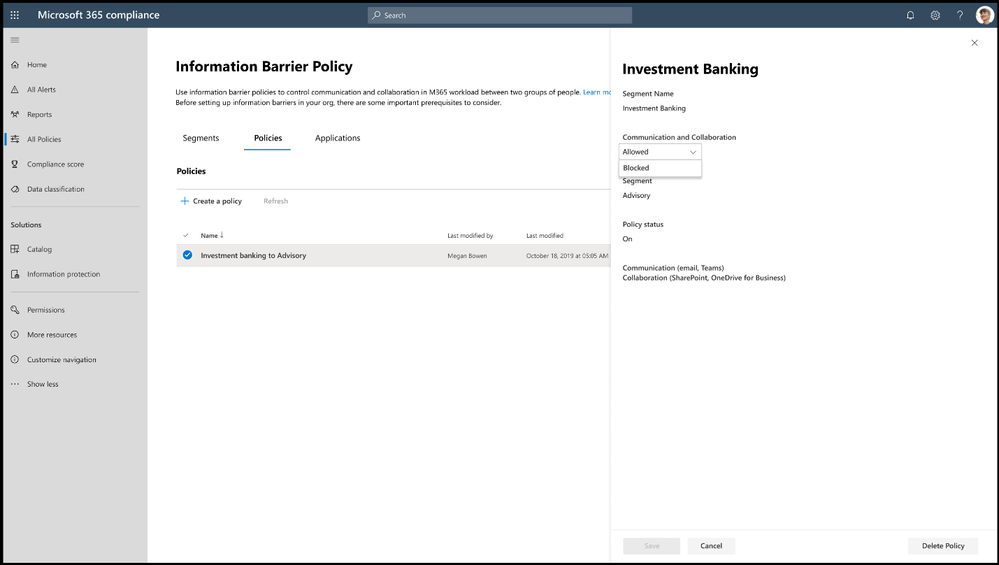Deselect Investment banking to Advisory row checkbox
The width and height of the screenshot is (999, 565).
(x=187, y=255)
